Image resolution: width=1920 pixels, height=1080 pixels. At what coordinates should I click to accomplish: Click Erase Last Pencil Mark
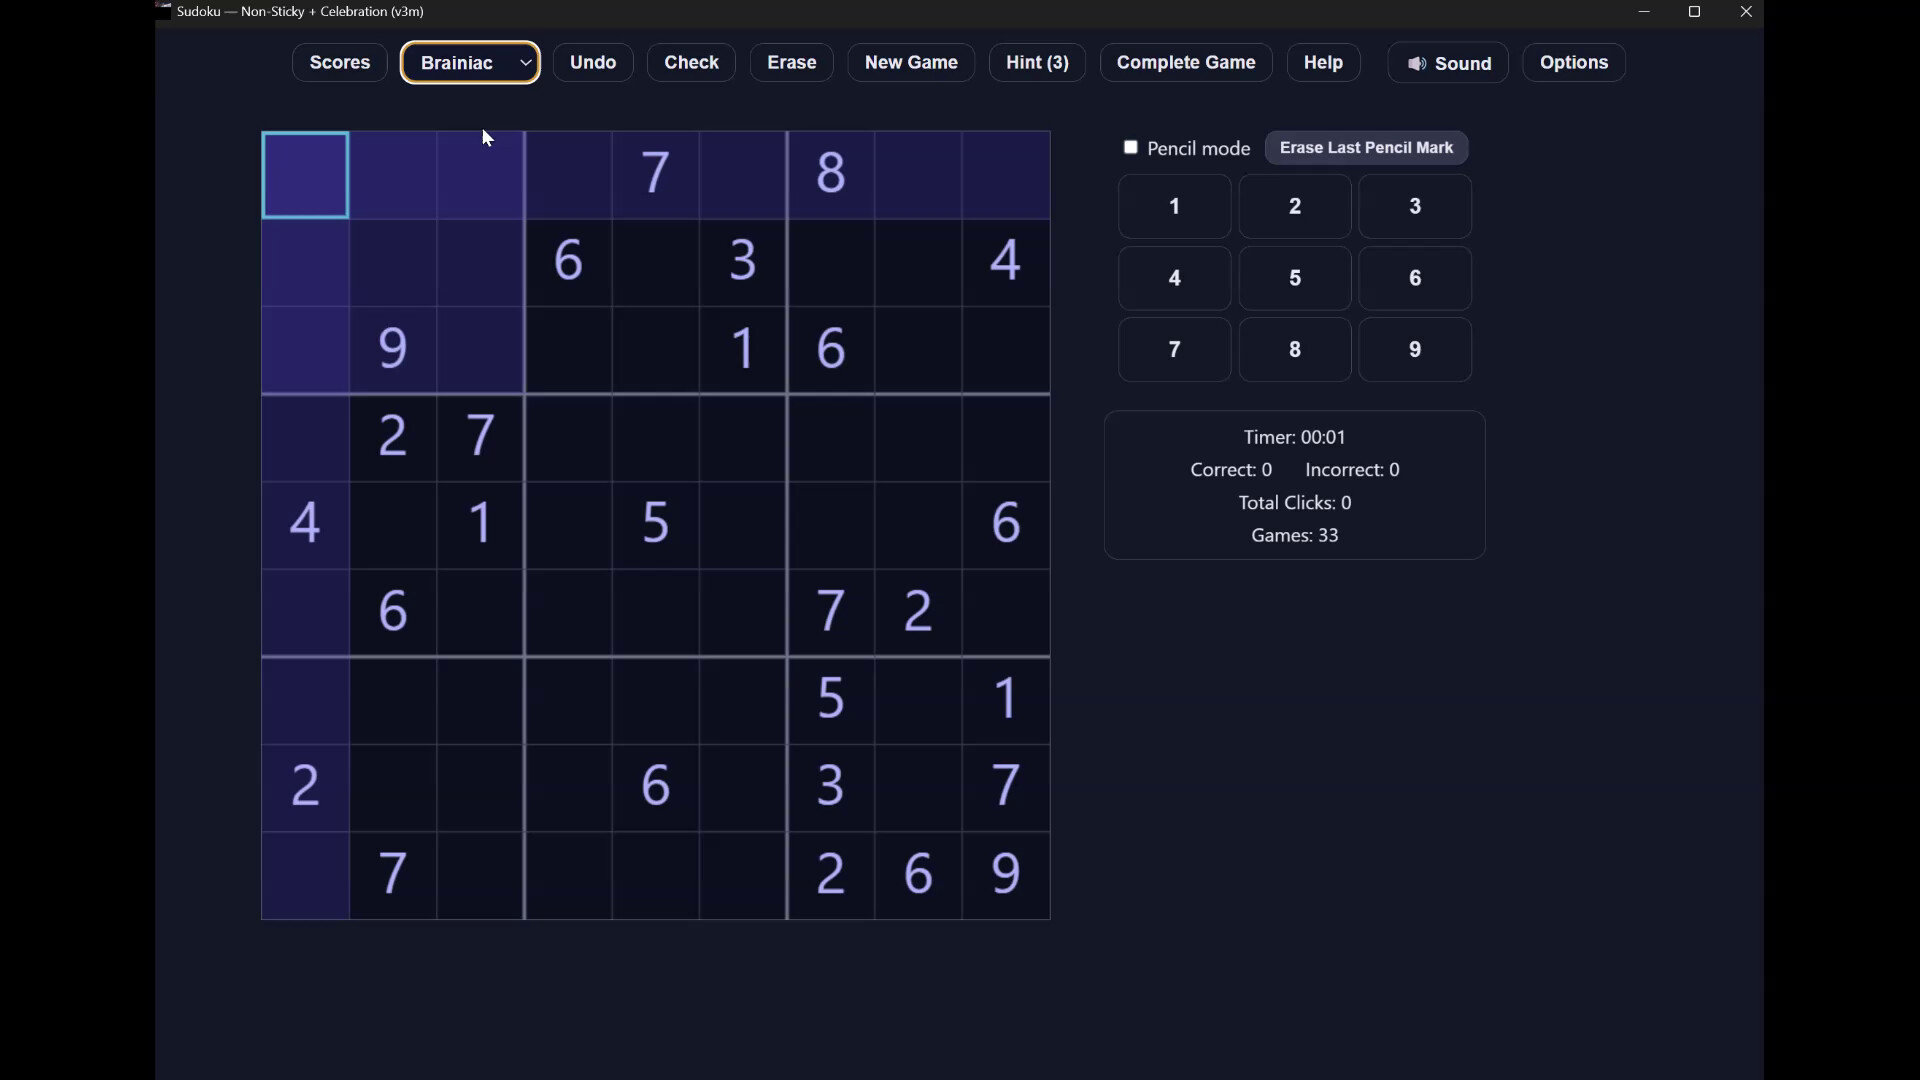click(x=1366, y=147)
